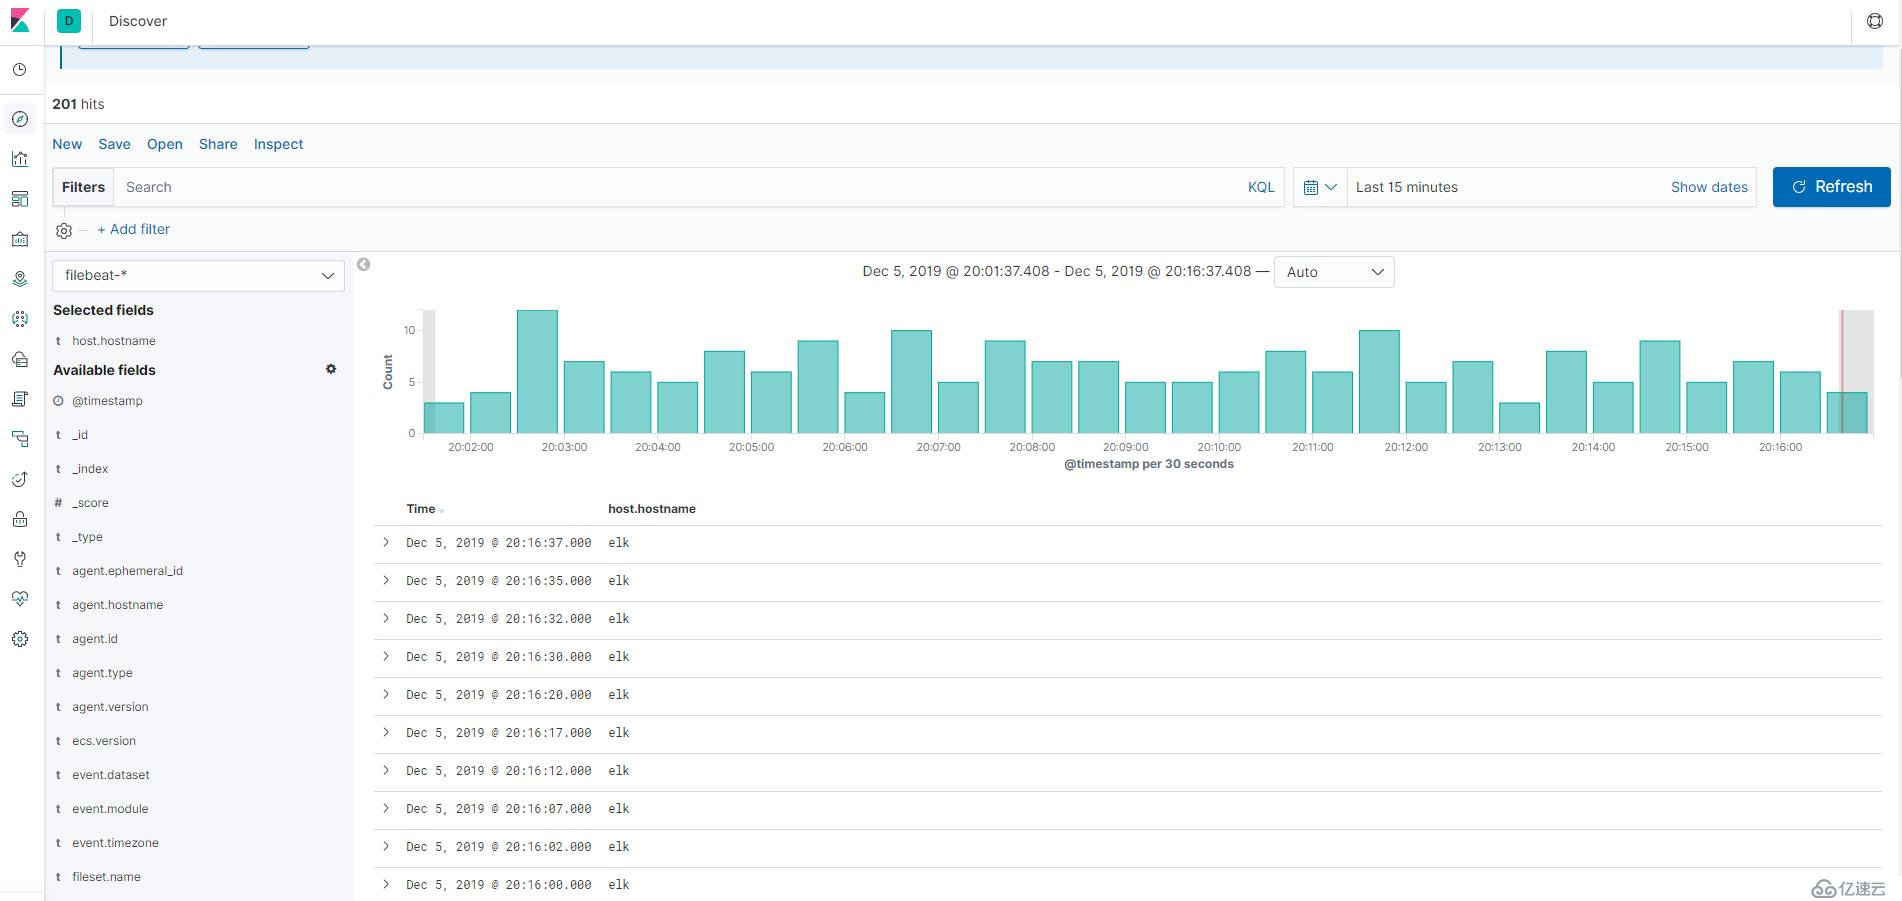Select the _score available field
Image resolution: width=1902 pixels, height=901 pixels.
90,503
